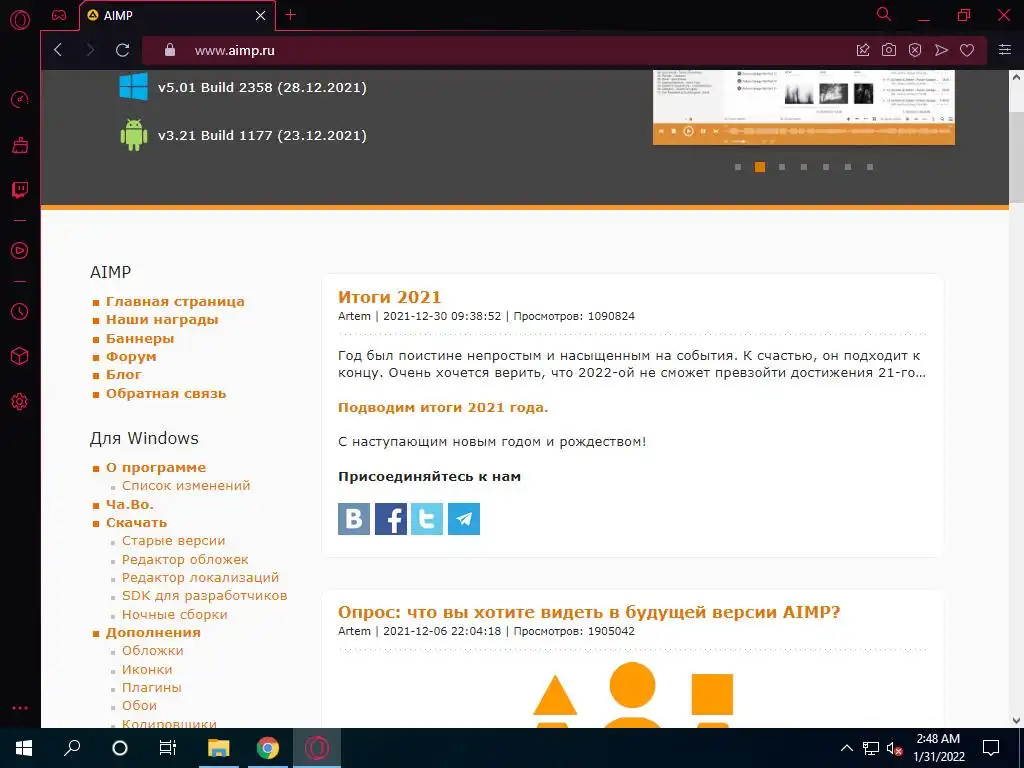Click the page vertical scrollbar thumb

coord(1016,157)
